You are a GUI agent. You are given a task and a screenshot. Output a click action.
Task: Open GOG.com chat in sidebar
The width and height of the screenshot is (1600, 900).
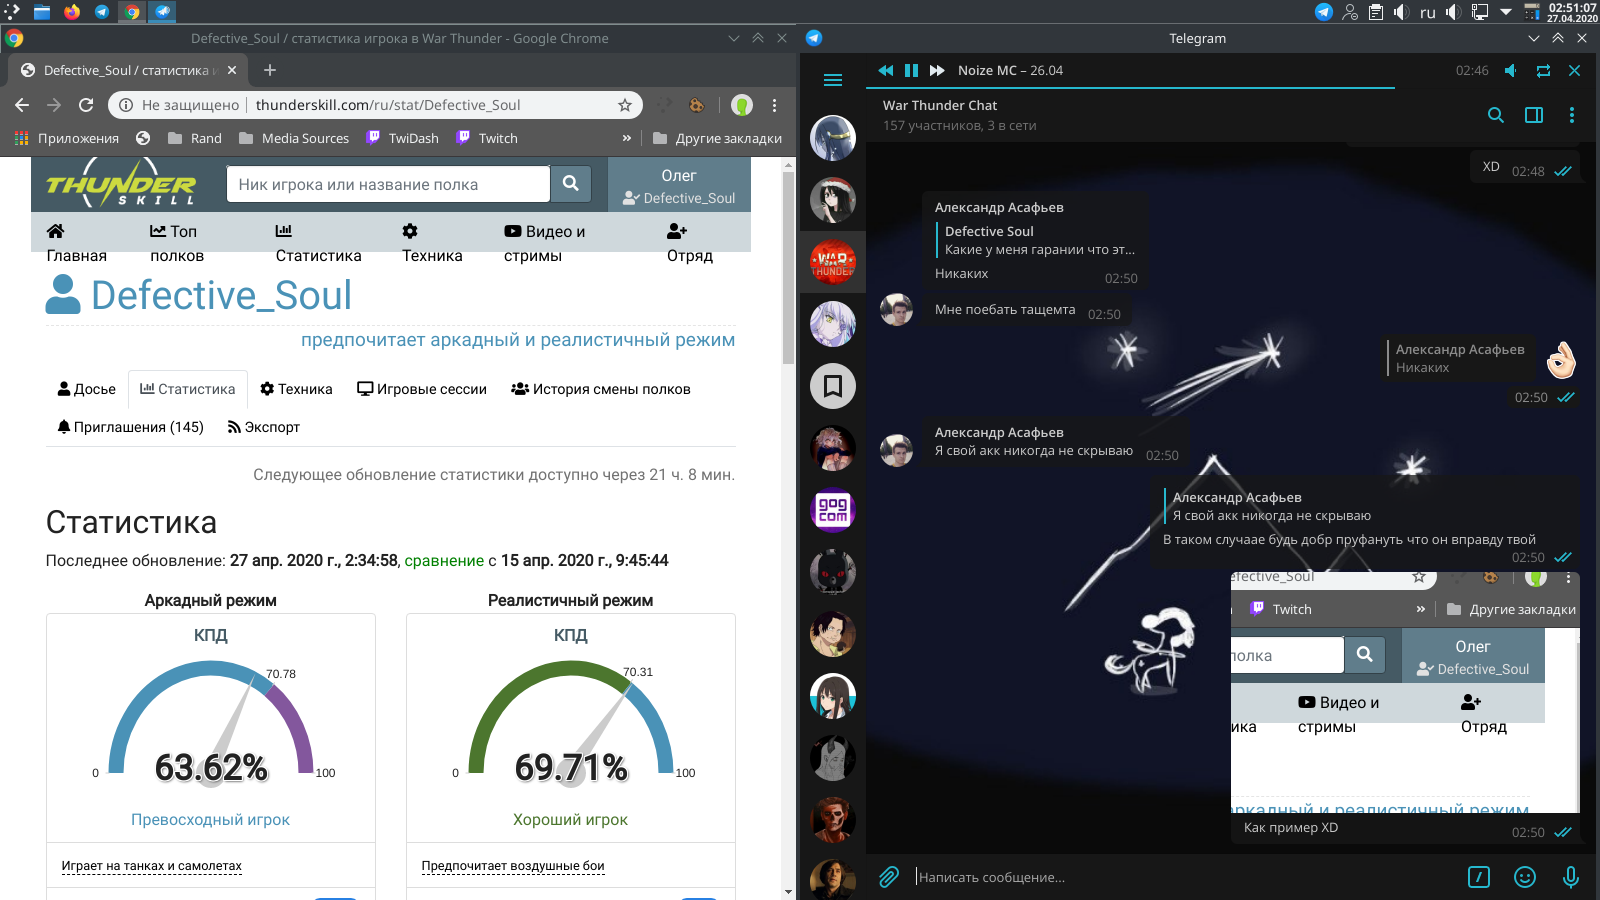click(833, 510)
